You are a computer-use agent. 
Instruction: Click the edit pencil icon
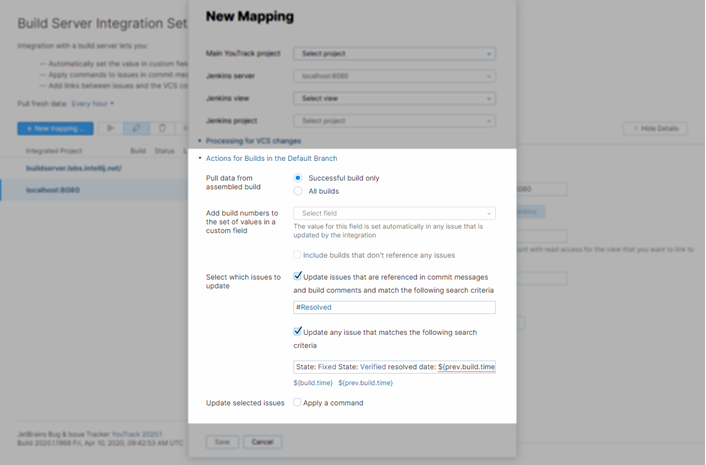(136, 129)
